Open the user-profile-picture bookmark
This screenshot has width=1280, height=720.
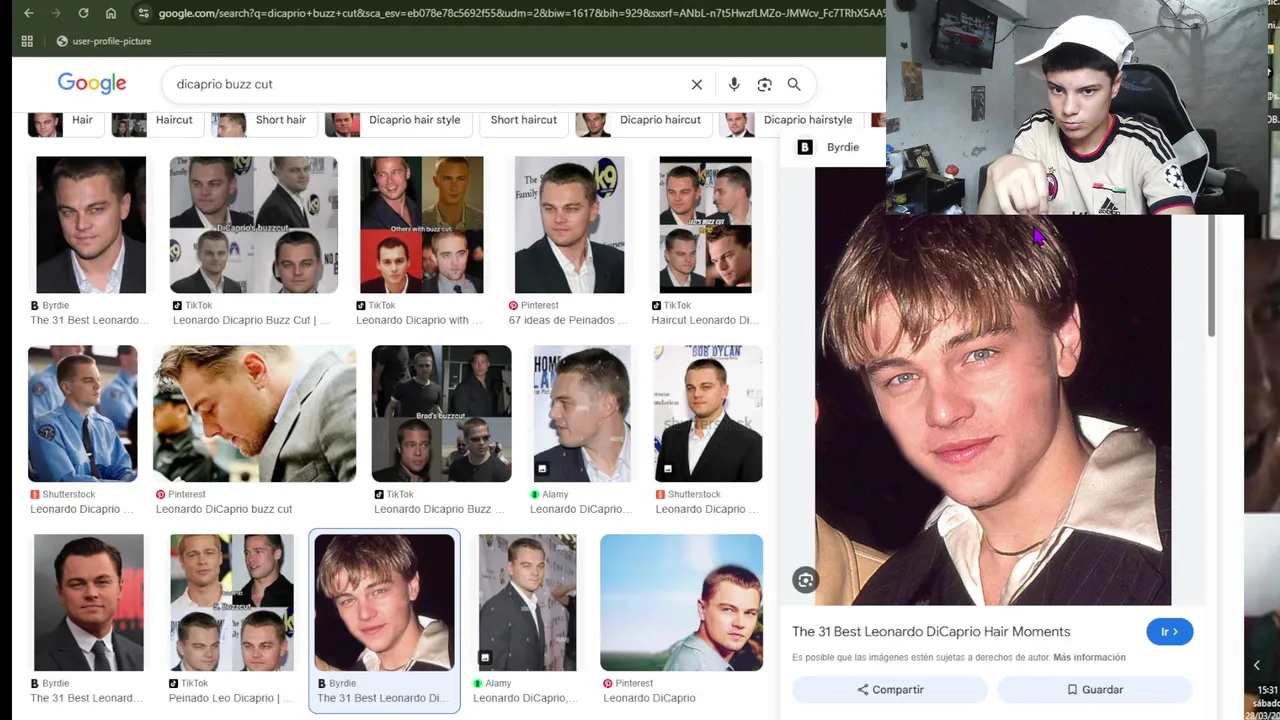pos(103,41)
